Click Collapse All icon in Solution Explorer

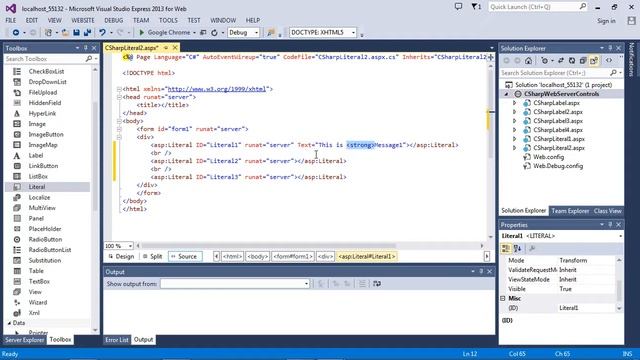[583, 60]
